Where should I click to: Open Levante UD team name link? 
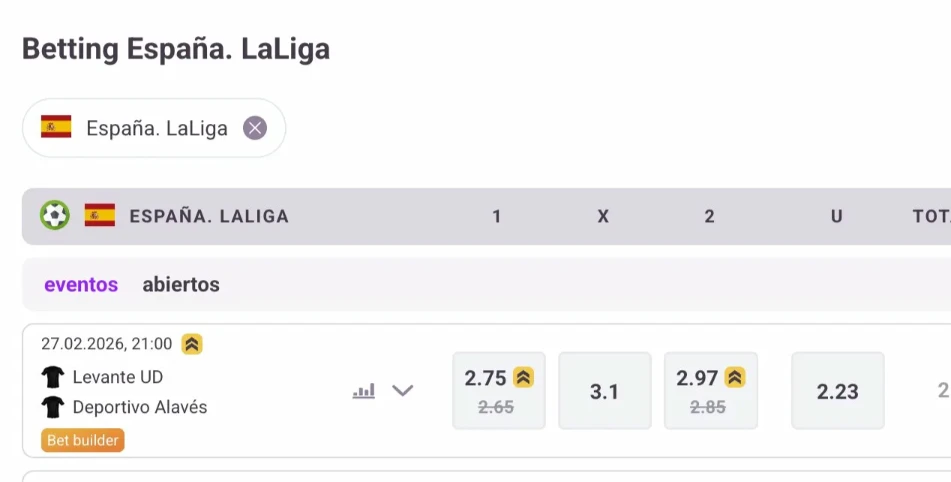118,377
